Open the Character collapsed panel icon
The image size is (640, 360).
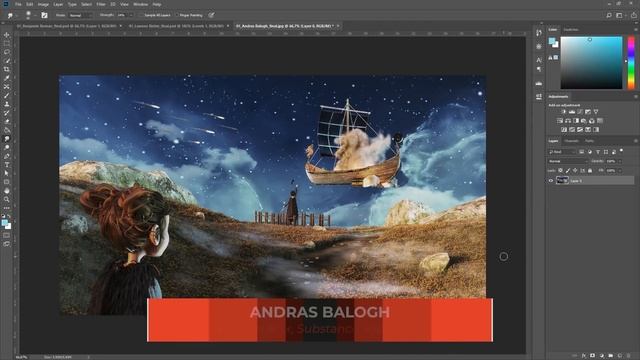coord(539,60)
